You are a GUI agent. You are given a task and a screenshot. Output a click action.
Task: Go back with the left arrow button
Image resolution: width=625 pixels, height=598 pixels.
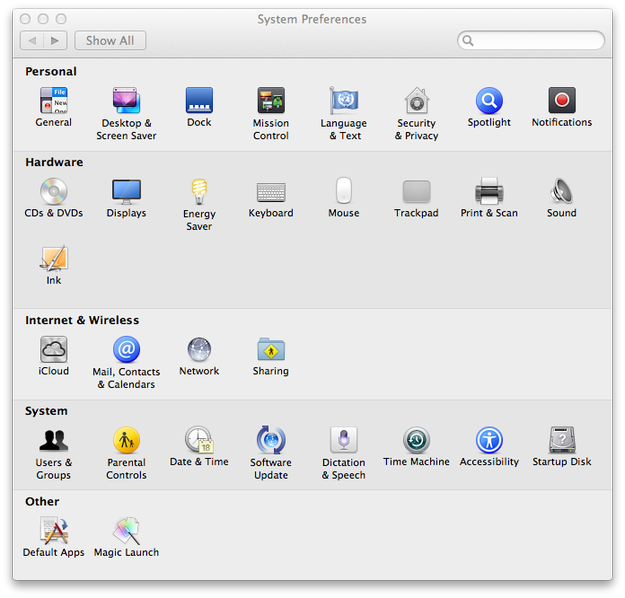click(x=32, y=41)
